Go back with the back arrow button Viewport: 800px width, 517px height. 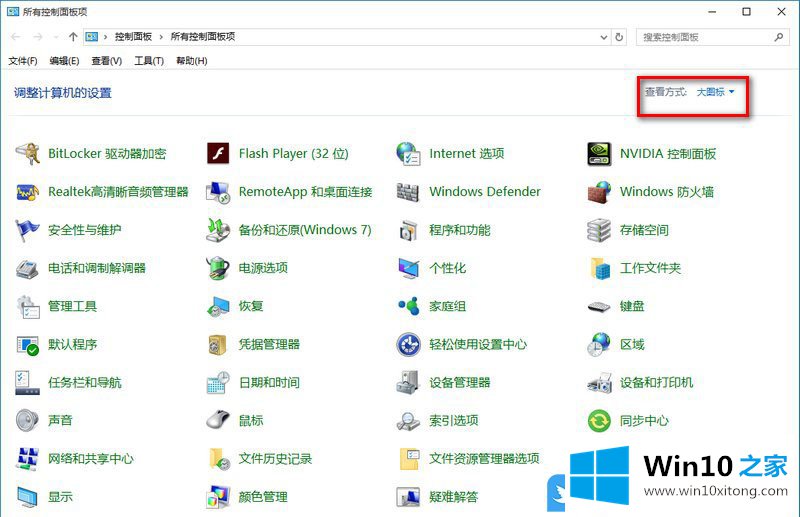coord(16,37)
